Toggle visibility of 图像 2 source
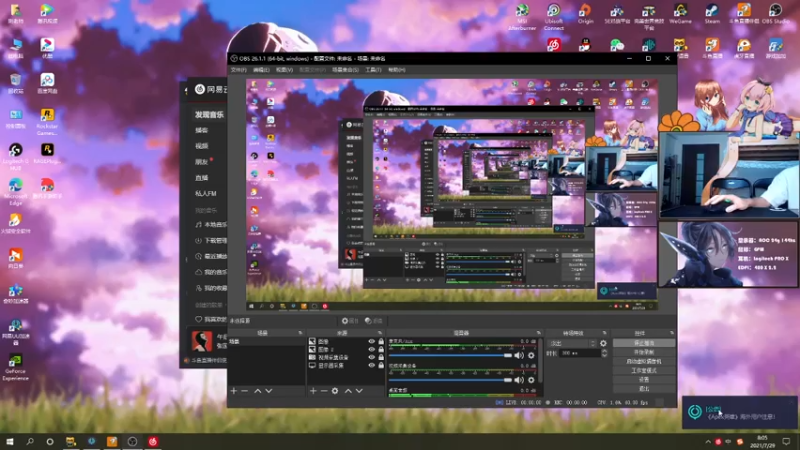Viewport: 800px width, 450px height. [x=371, y=349]
